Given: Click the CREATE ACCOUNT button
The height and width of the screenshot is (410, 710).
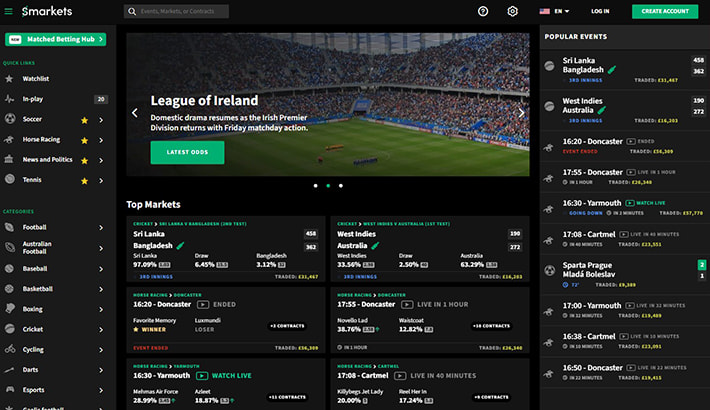Looking at the screenshot, I should [665, 11].
